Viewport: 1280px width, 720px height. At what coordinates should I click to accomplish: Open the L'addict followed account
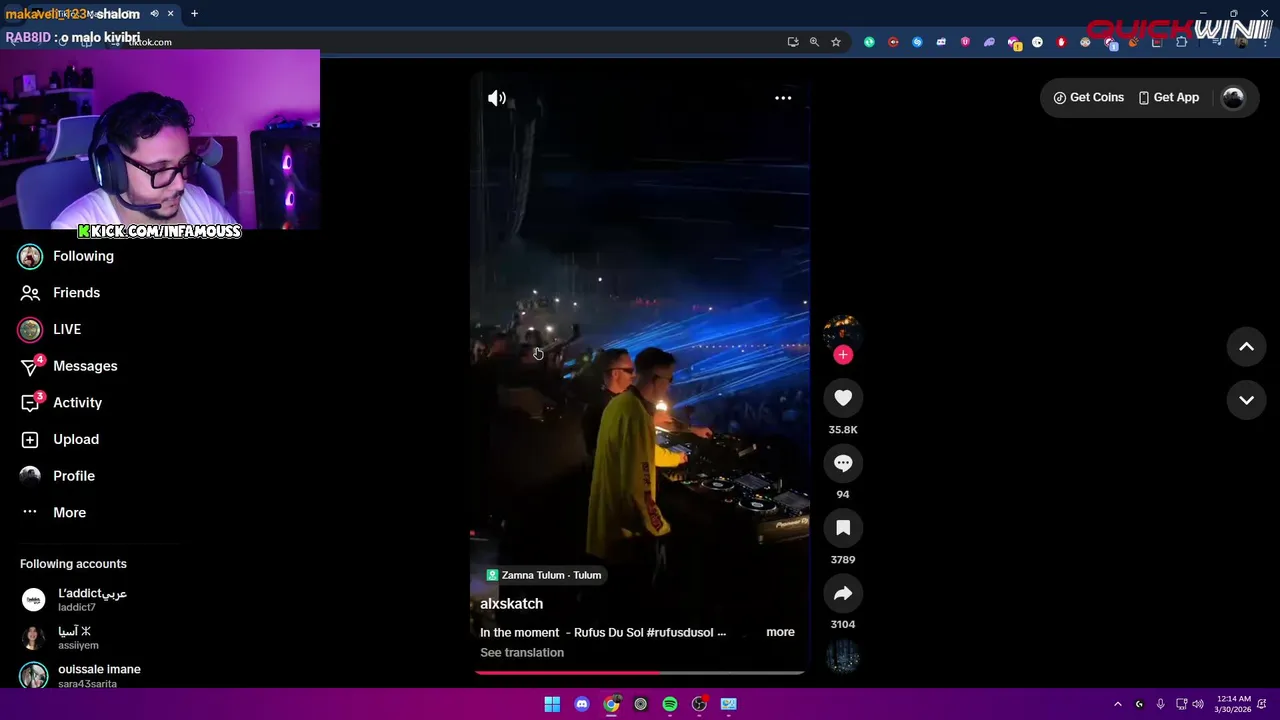click(76, 600)
